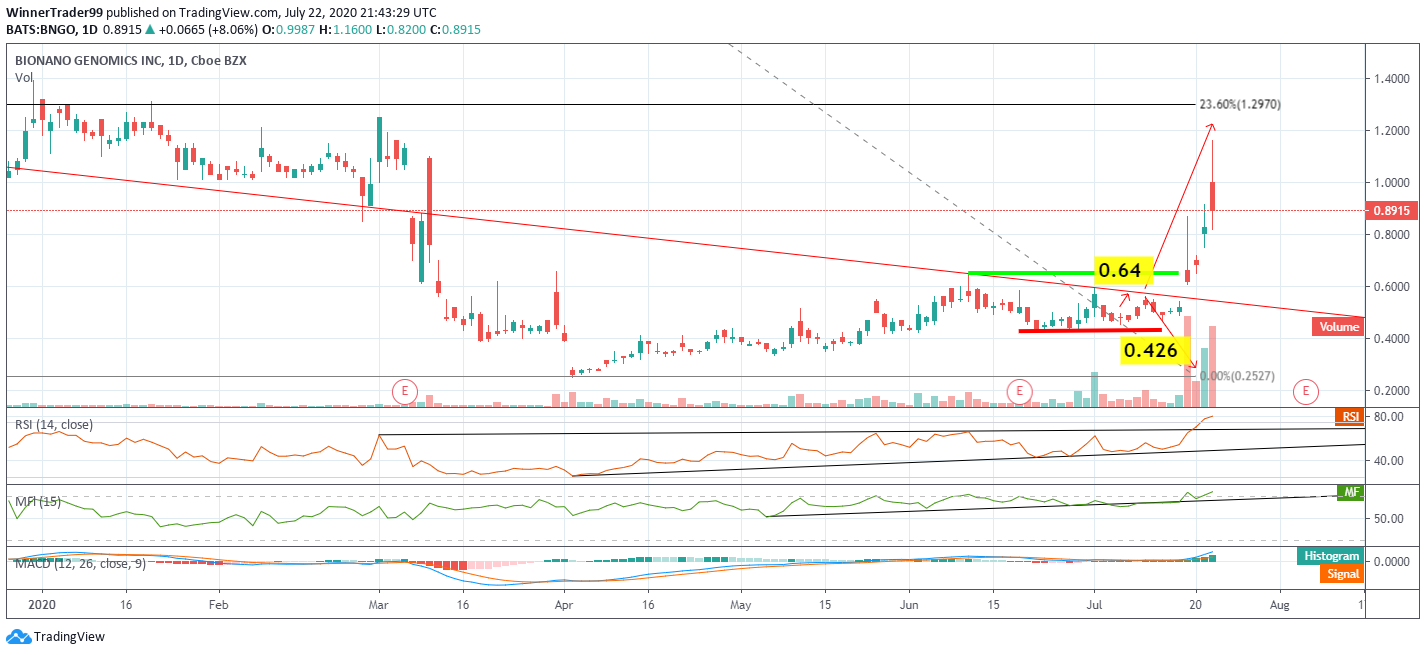Viewport: 1426px width, 655px height.
Task: Click the 0.2000 price axis label
Action: click(1394, 391)
